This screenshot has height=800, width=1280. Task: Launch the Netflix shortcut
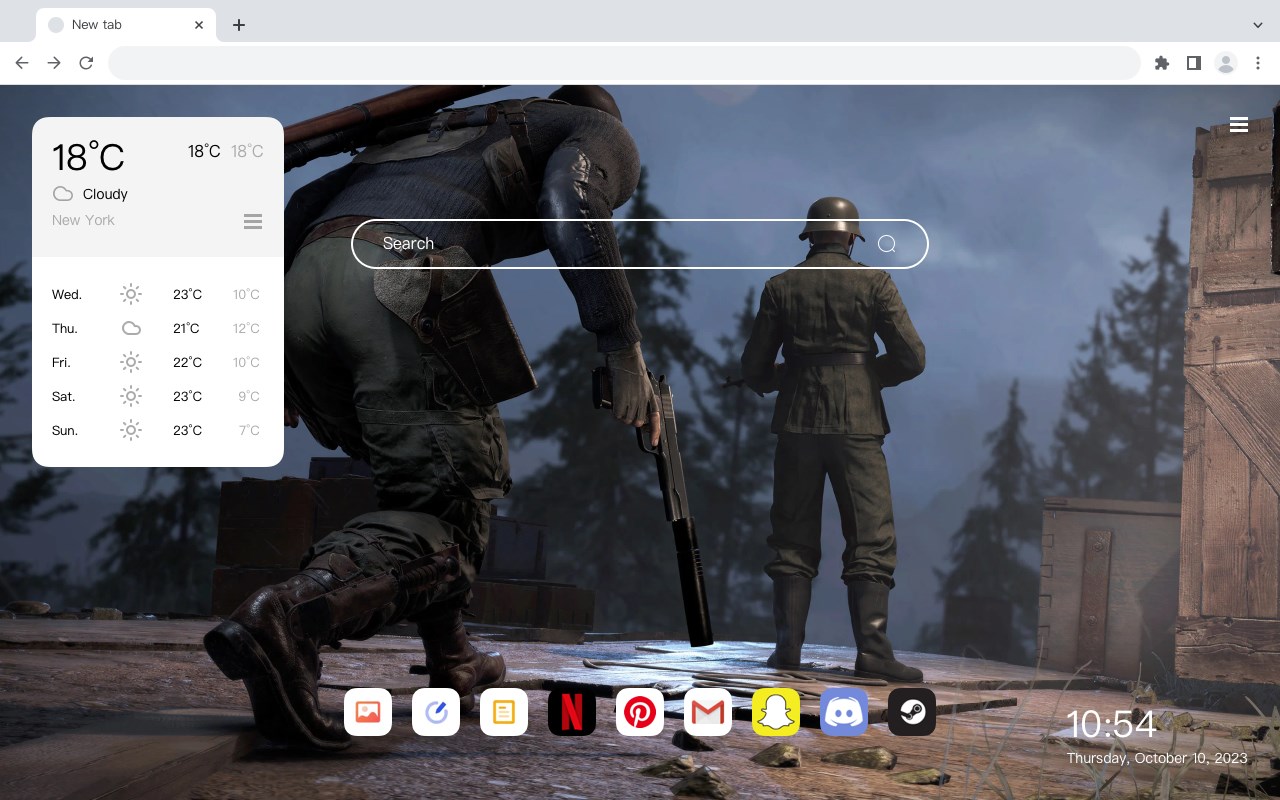point(572,712)
